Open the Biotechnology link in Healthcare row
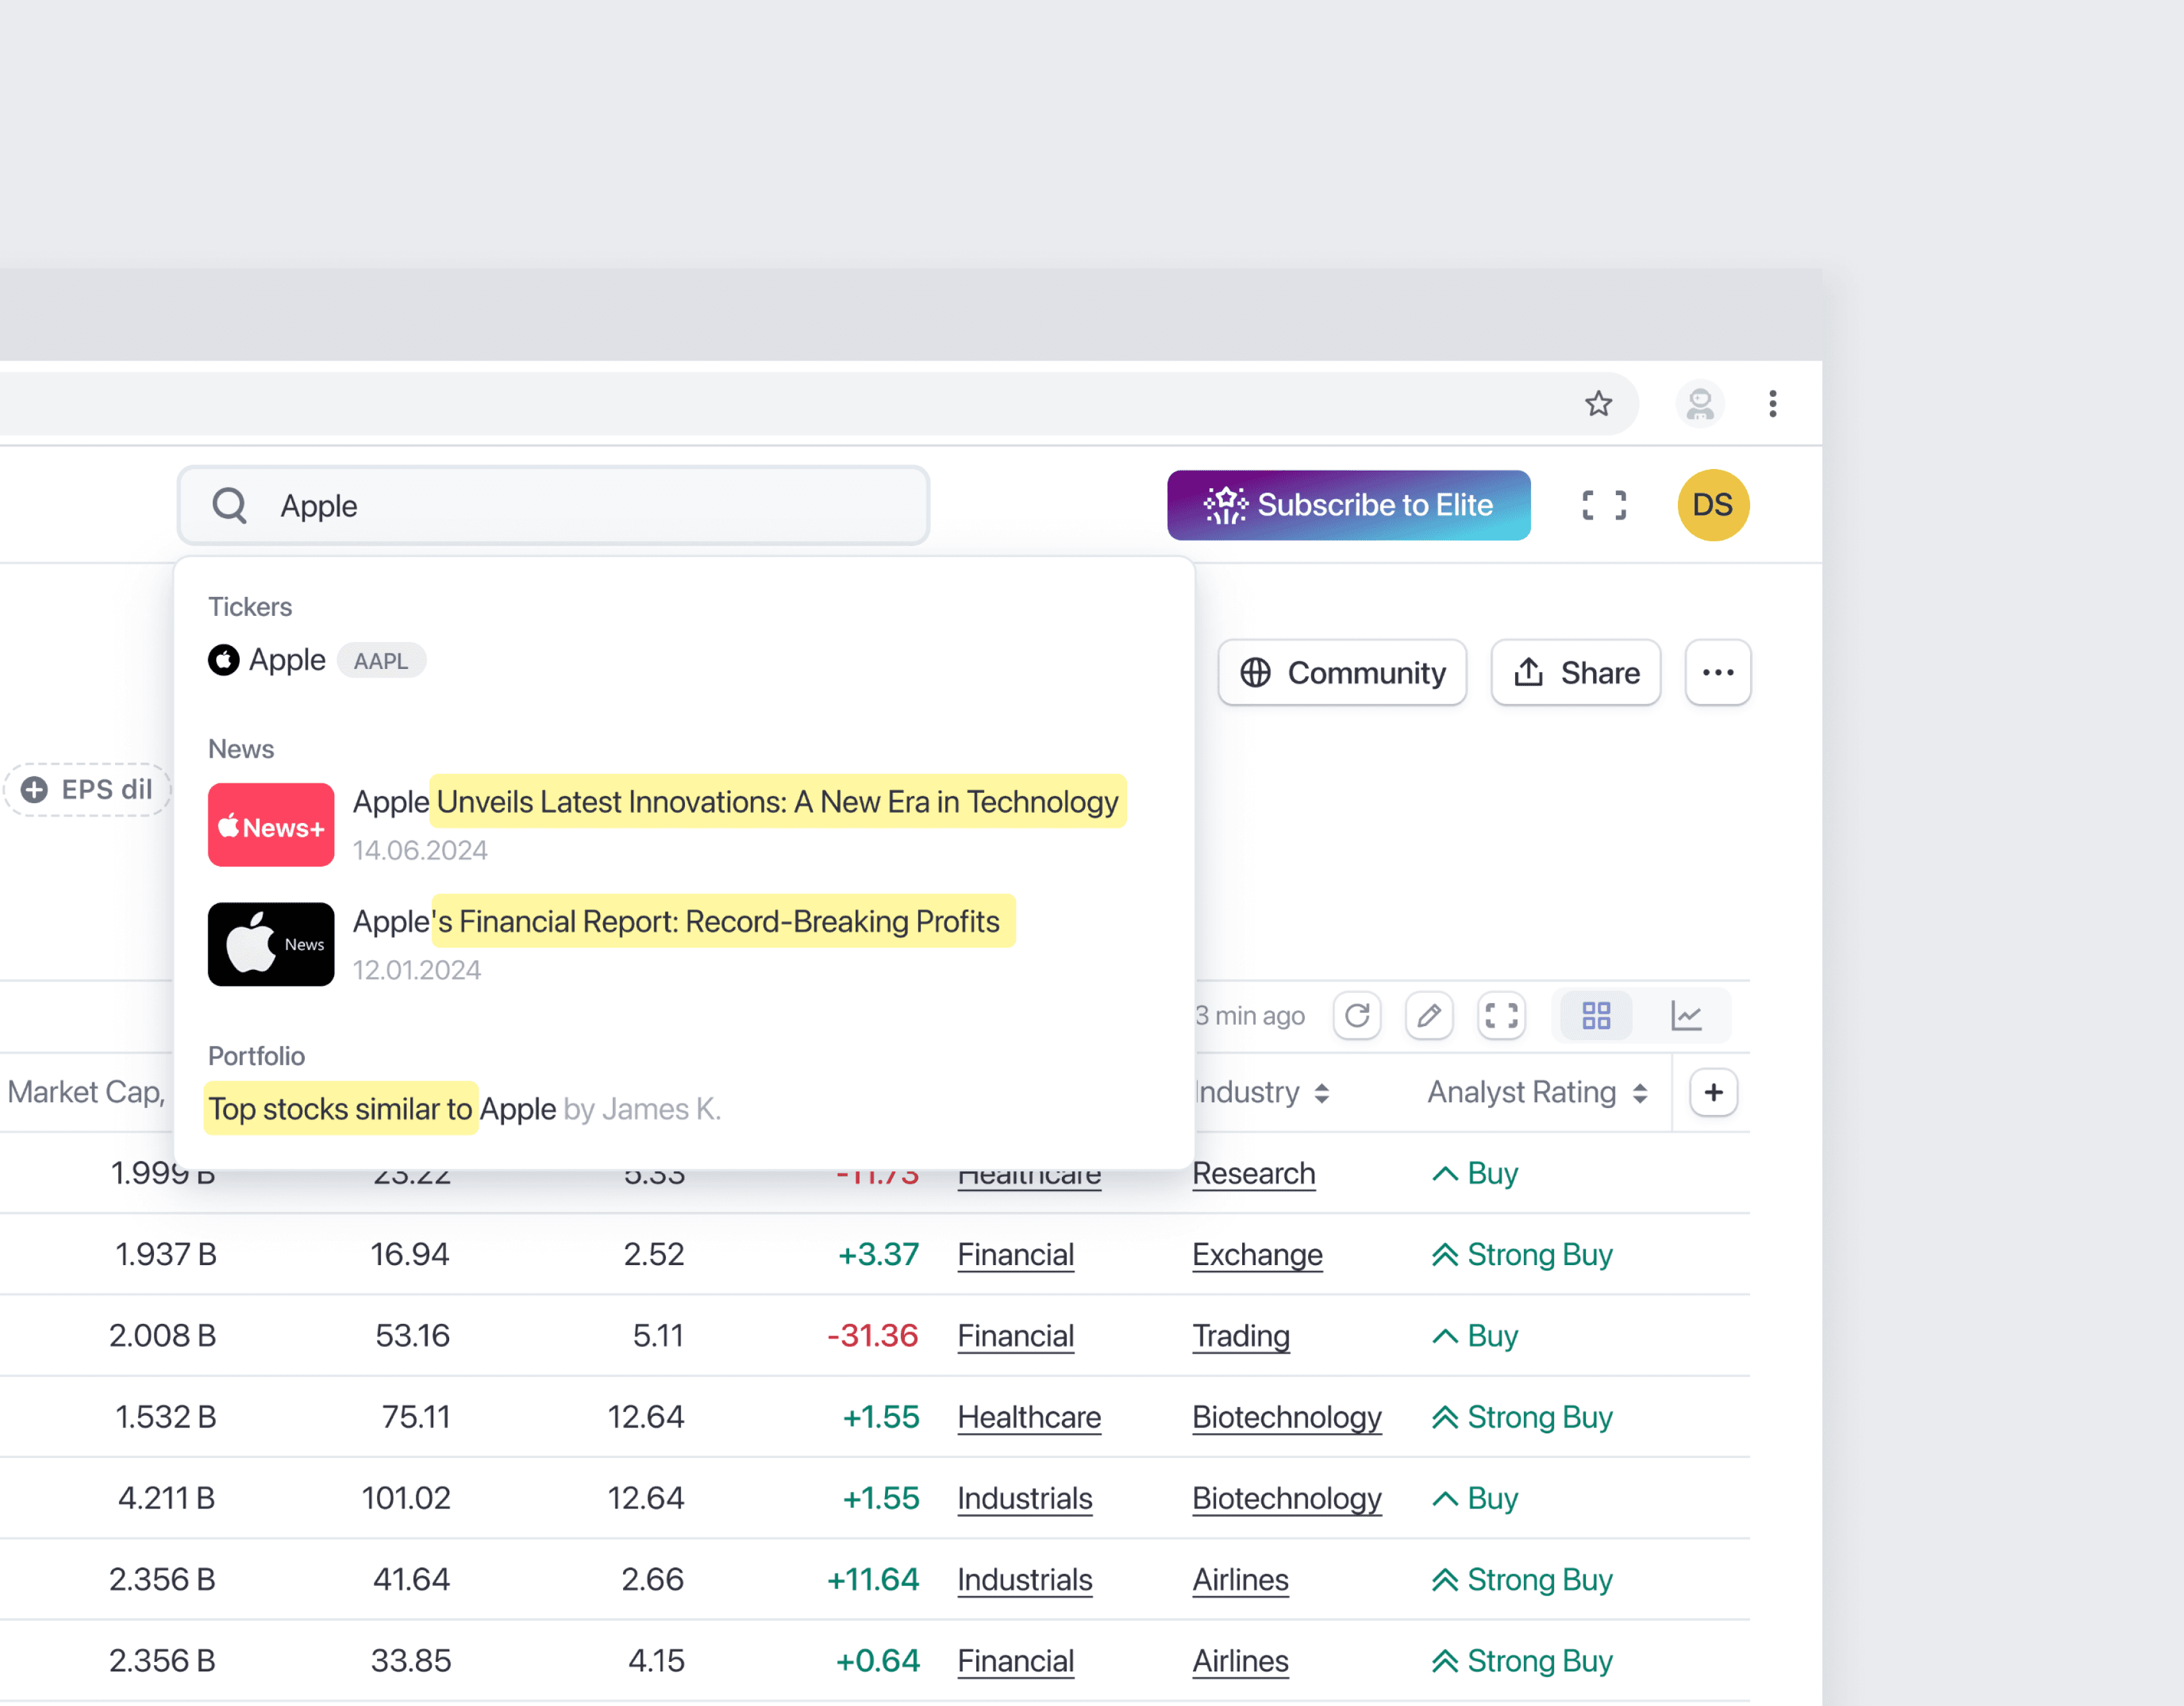This screenshot has height=1706, width=2184. point(1286,1417)
